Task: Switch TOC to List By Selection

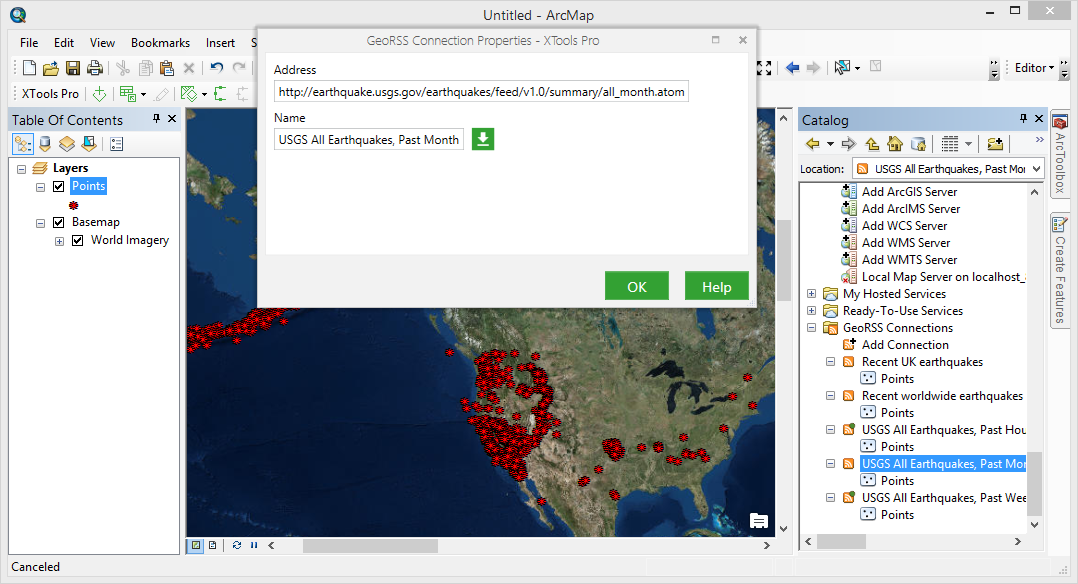Action: [x=89, y=144]
